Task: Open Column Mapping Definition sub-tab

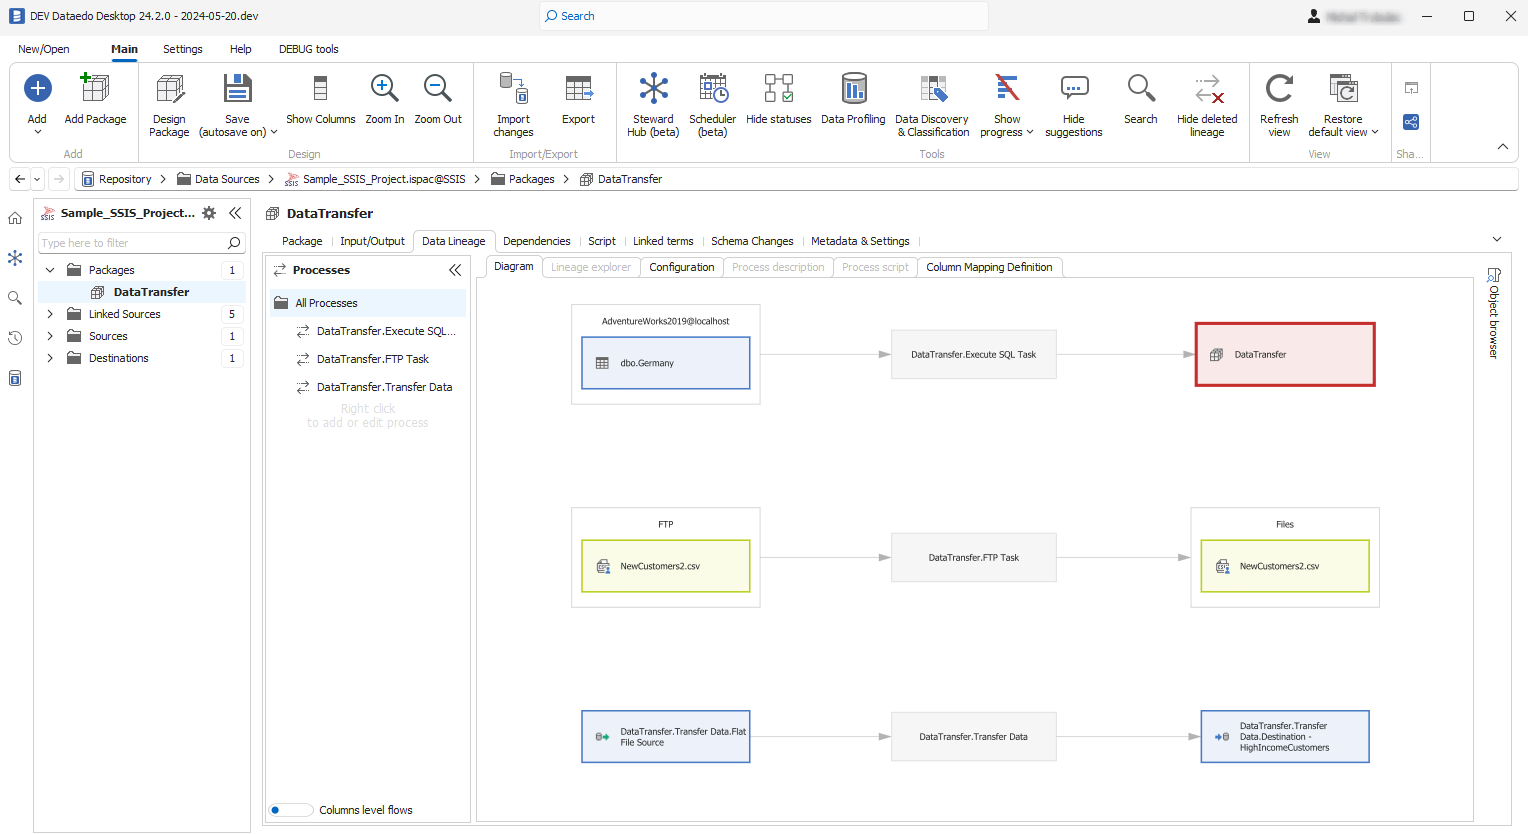Action: (989, 267)
